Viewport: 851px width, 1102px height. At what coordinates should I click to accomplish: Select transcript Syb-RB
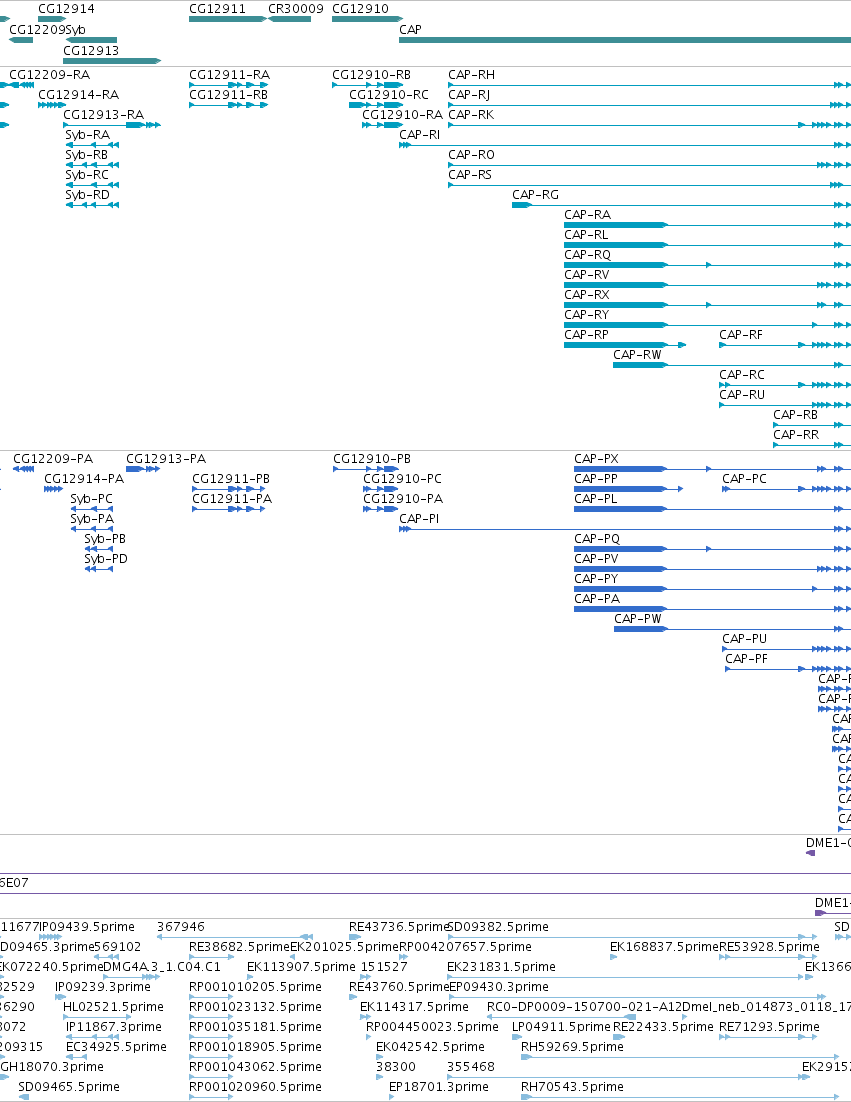click(x=87, y=155)
